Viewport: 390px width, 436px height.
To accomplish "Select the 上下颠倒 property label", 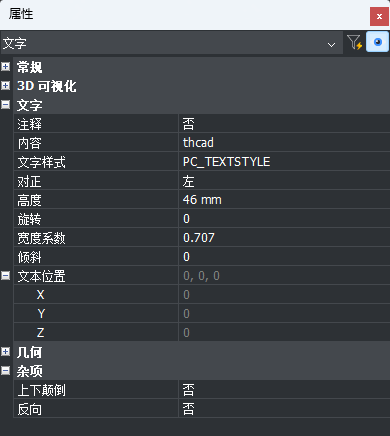I will (42, 390).
